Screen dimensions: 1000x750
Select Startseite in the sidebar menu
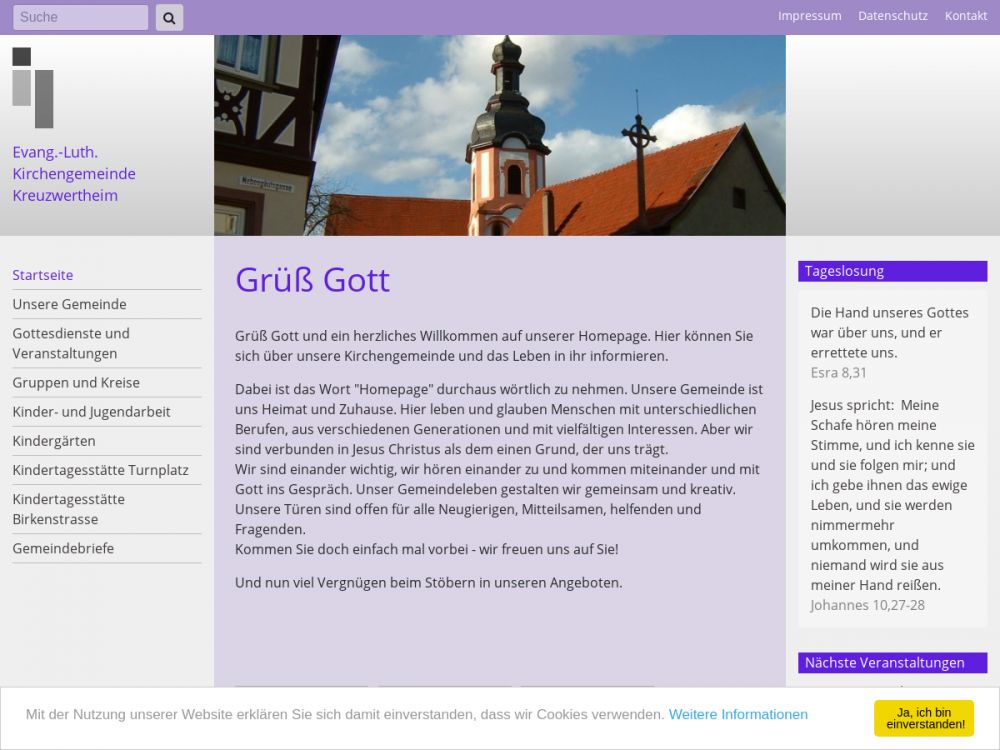click(x=43, y=275)
